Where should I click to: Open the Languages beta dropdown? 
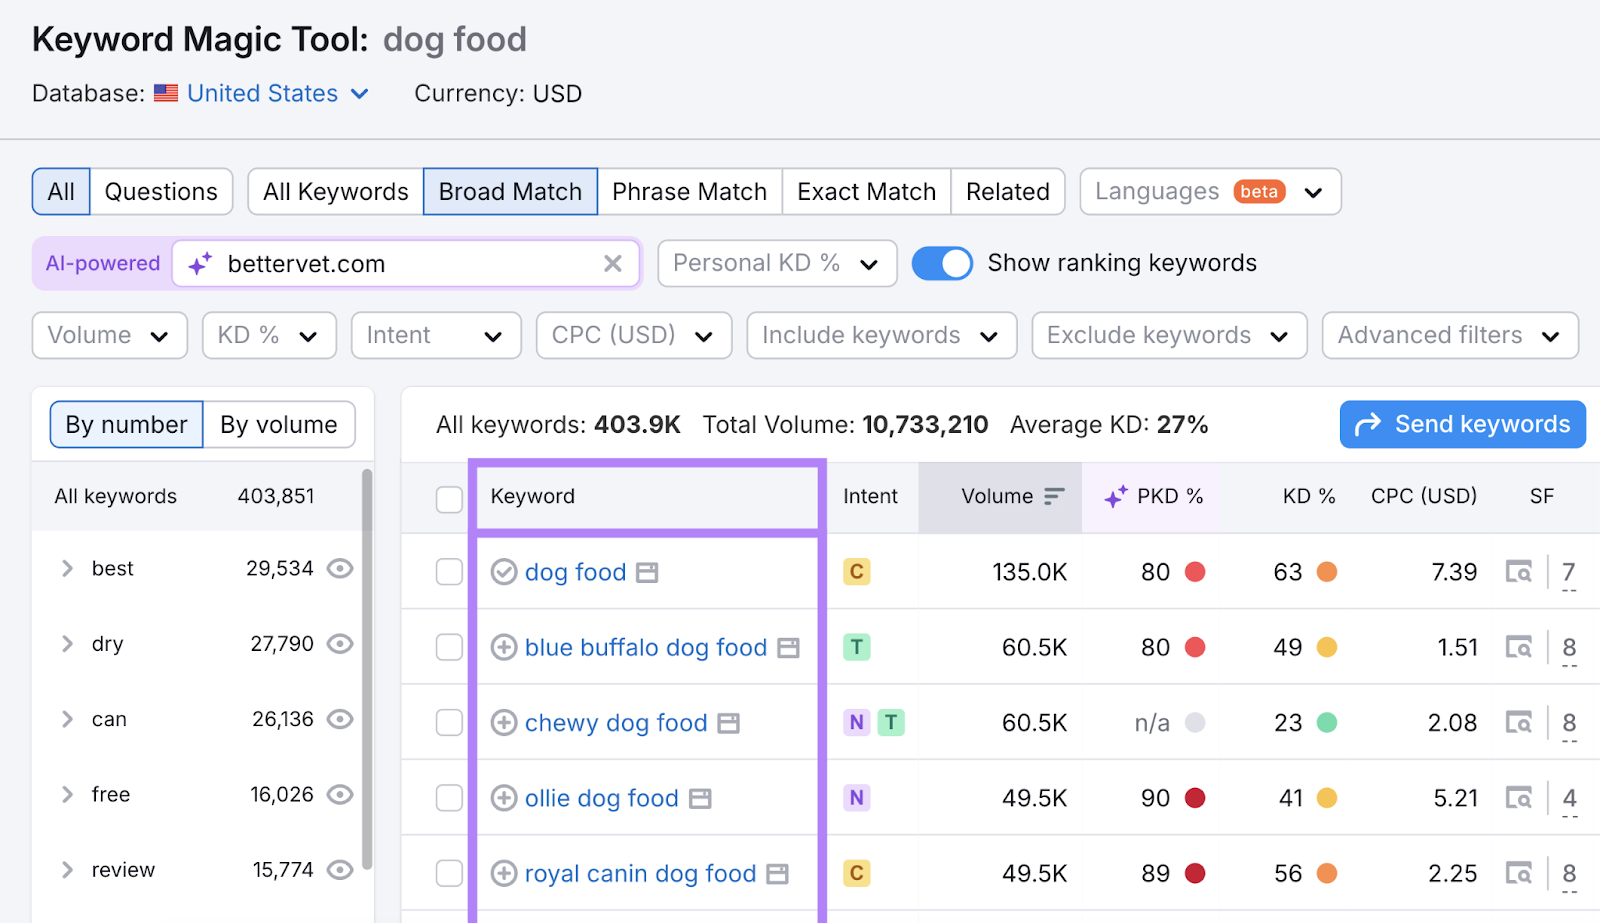1210,191
